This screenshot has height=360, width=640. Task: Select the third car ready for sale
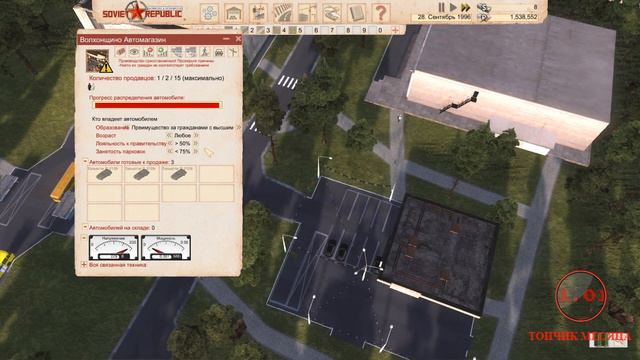click(179, 174)
